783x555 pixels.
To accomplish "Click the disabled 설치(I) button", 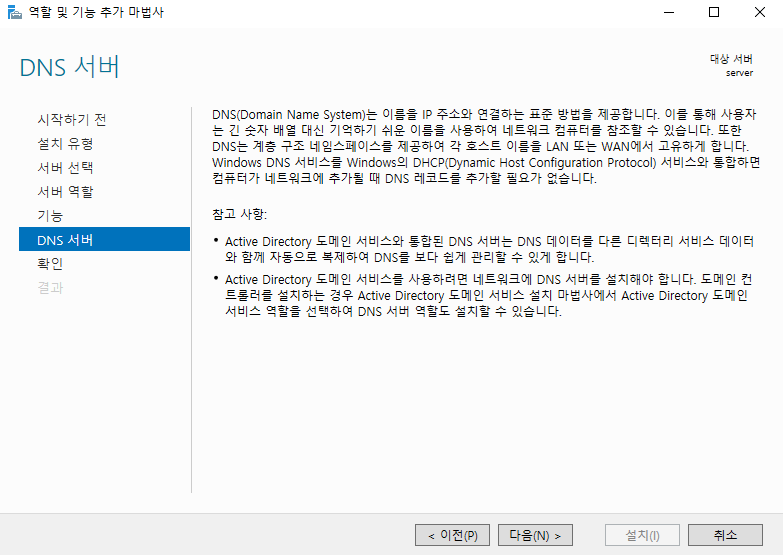I will pyautogui.click(x=642, y=535).
